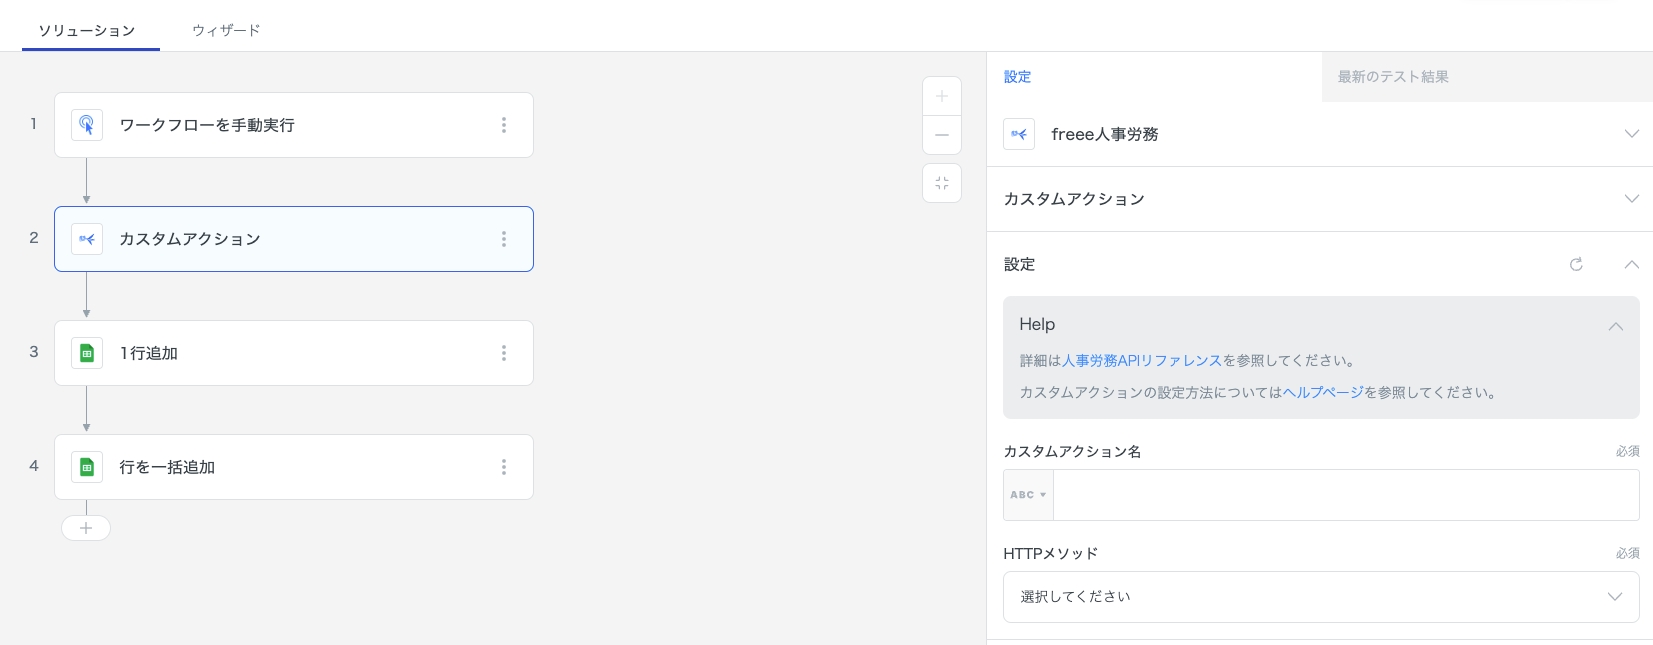Zoom in the workflow canvas

(x=941, y=97)
